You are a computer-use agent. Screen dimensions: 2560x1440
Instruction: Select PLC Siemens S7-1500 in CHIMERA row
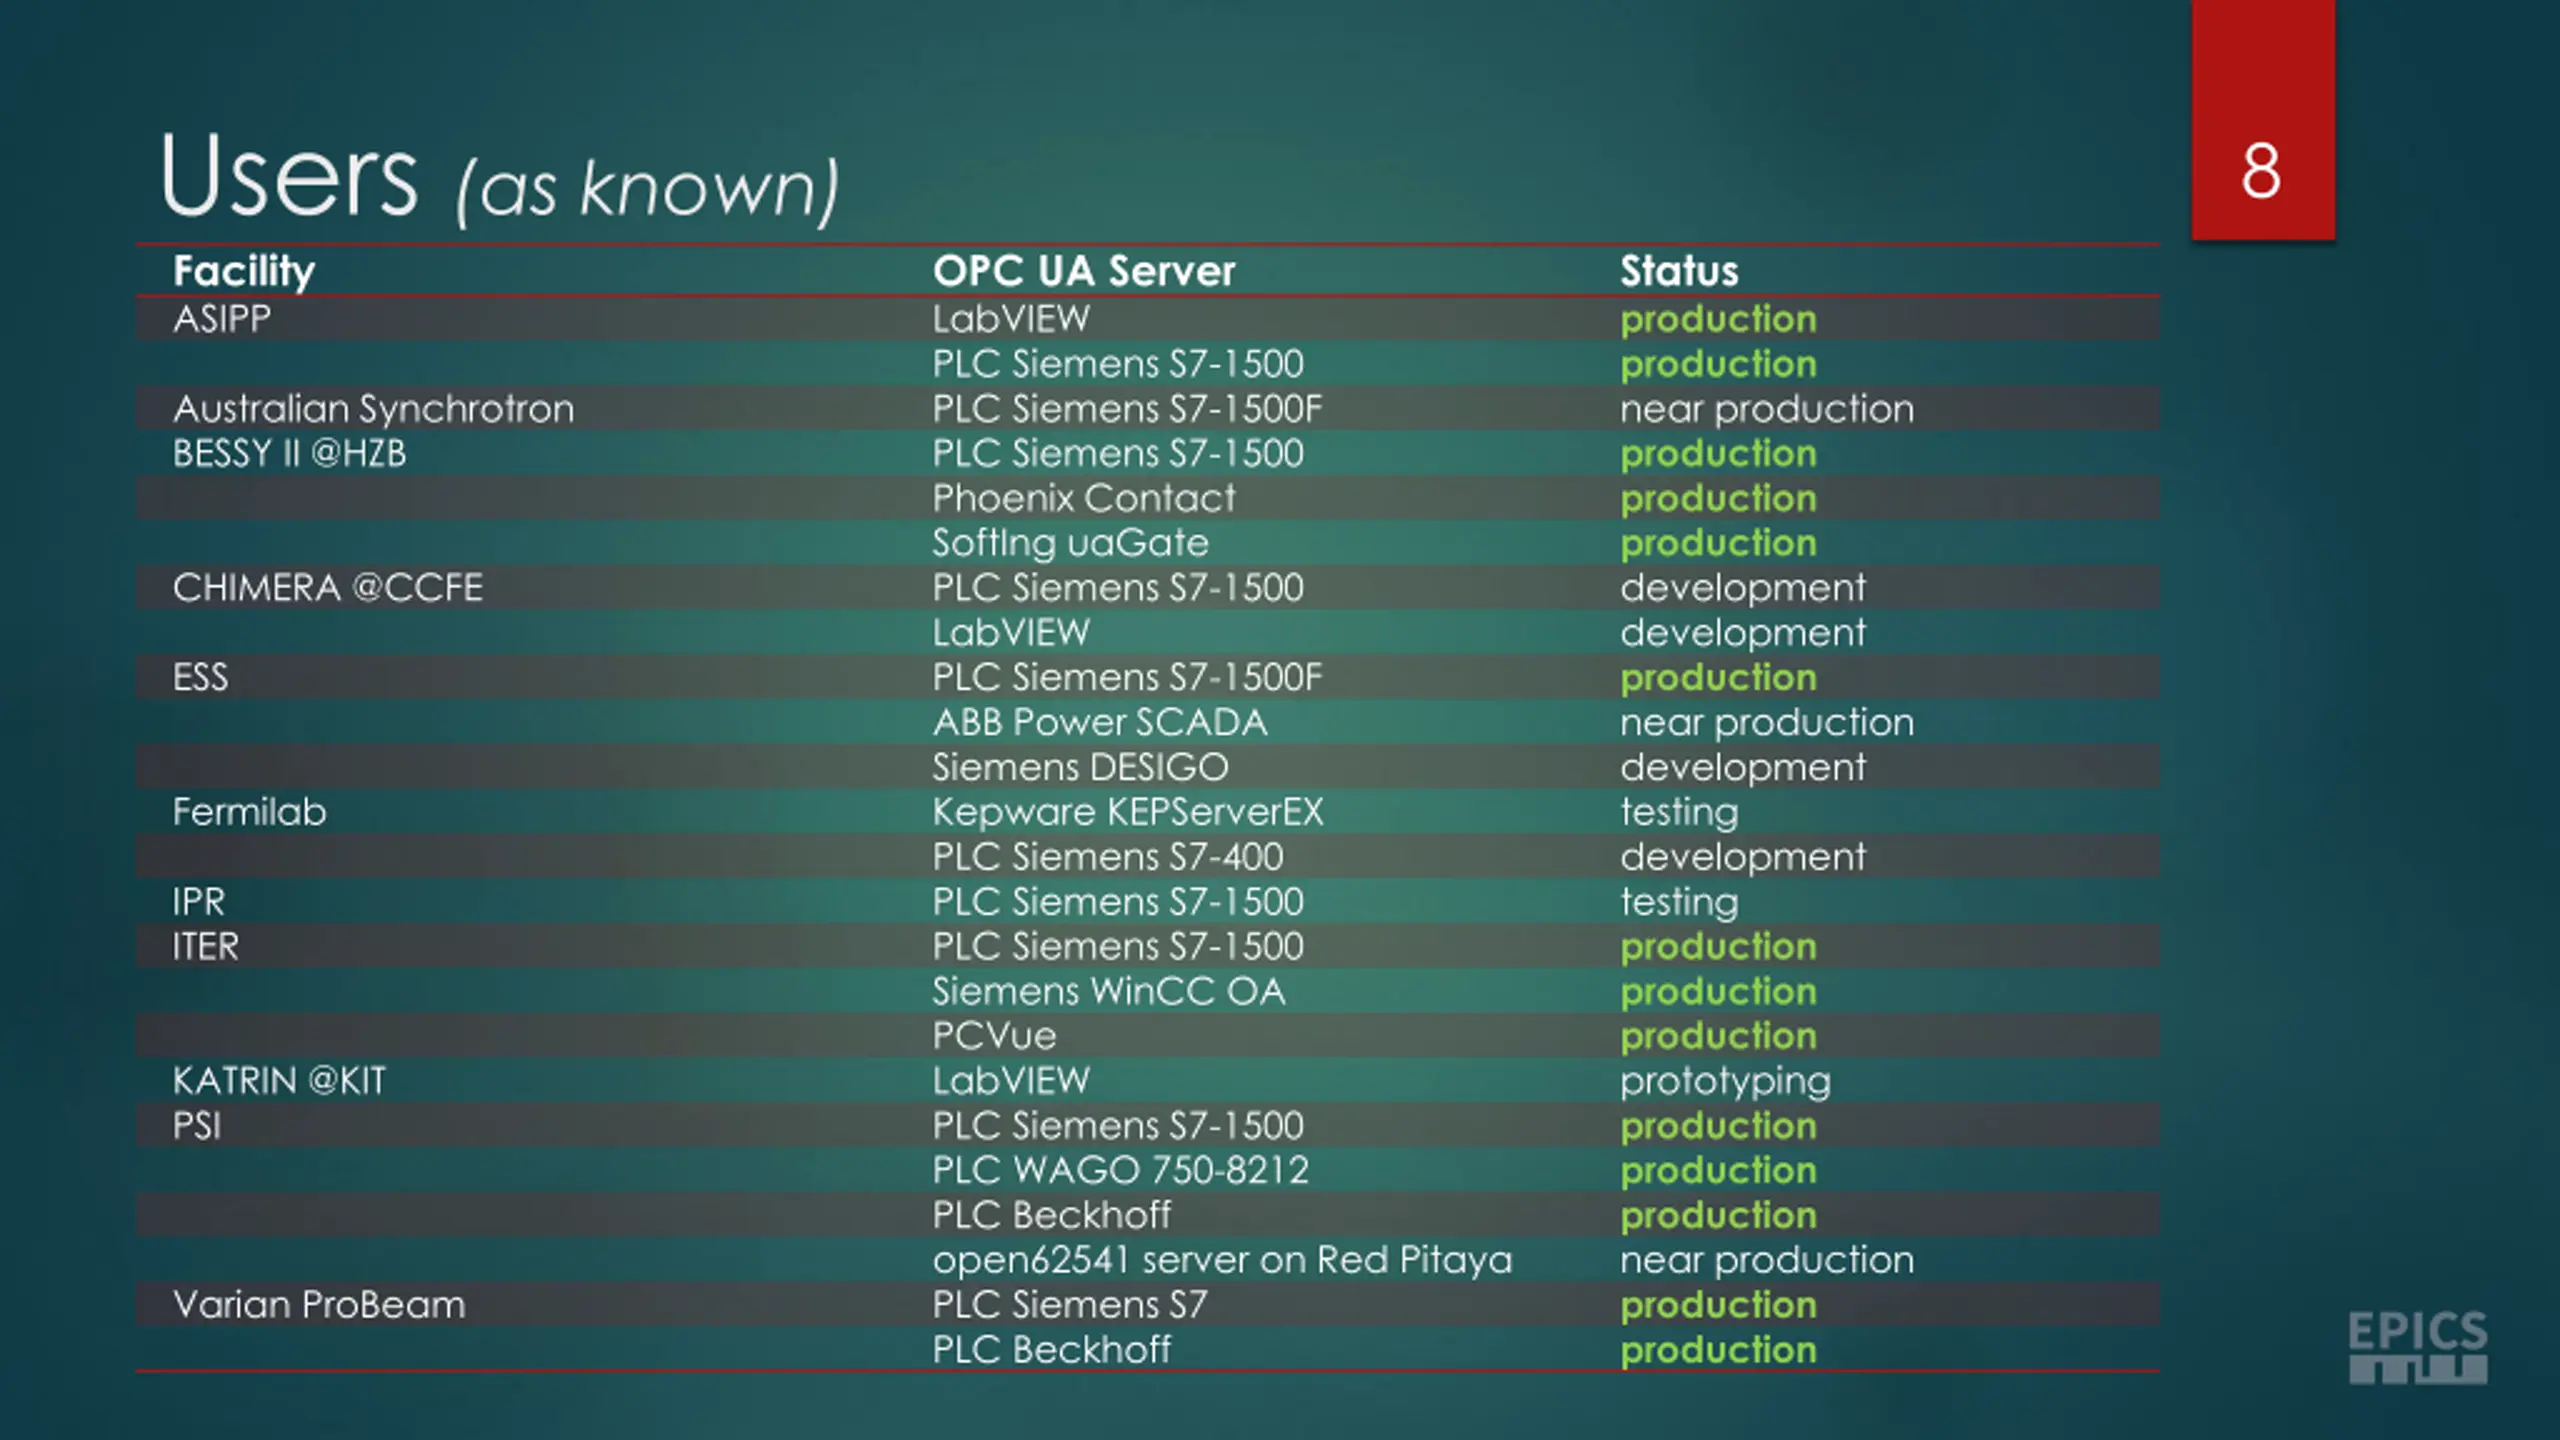pyautogui.click(x=1118, y=588)
